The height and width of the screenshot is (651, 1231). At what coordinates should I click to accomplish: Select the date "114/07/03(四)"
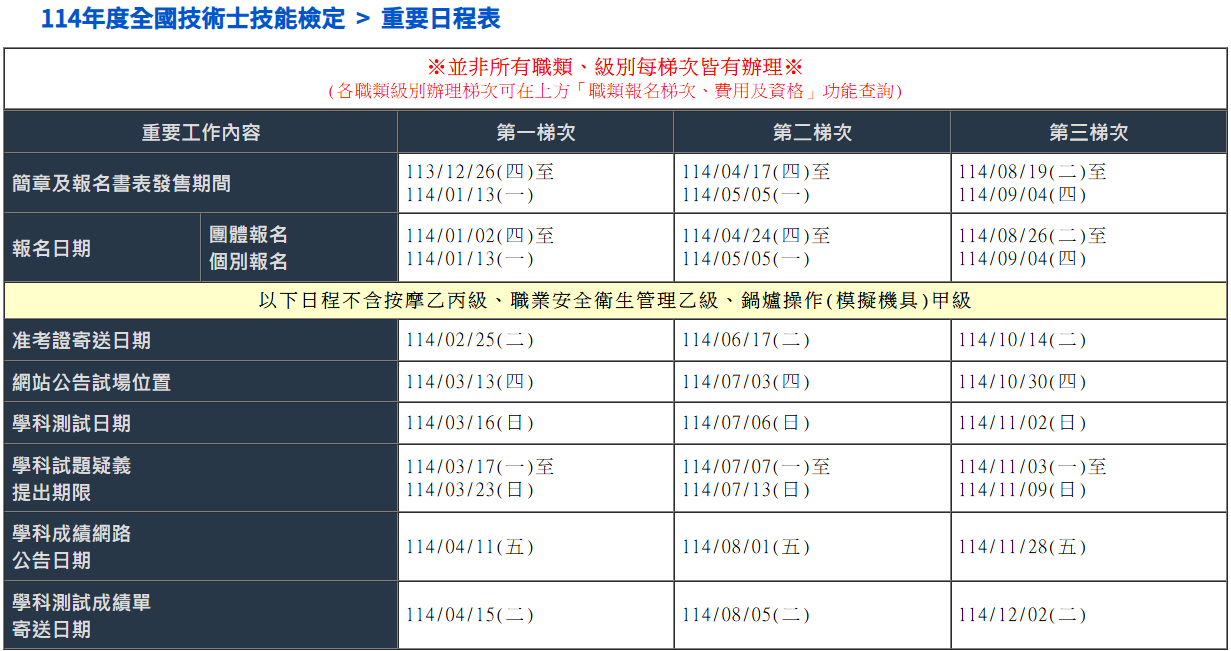coord(746,382)
